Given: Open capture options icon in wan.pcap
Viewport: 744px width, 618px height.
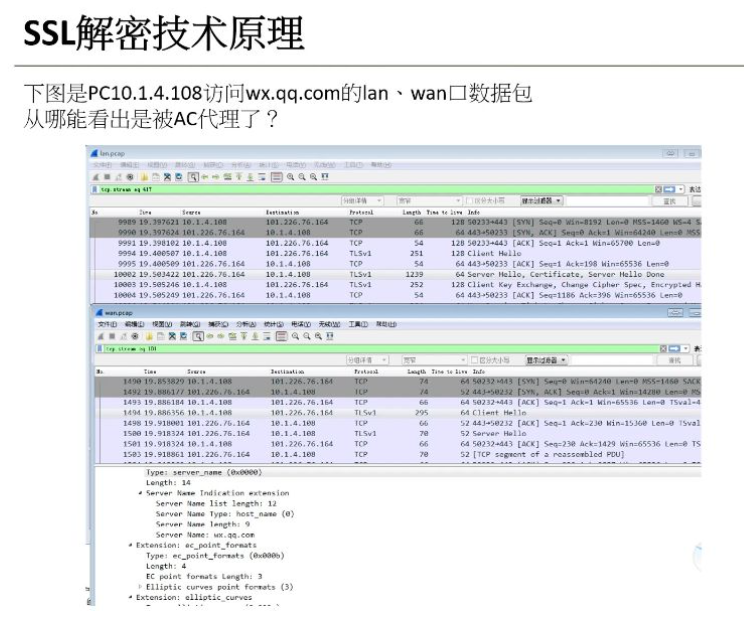Looking at the screenshot, I should coord(135,336).
